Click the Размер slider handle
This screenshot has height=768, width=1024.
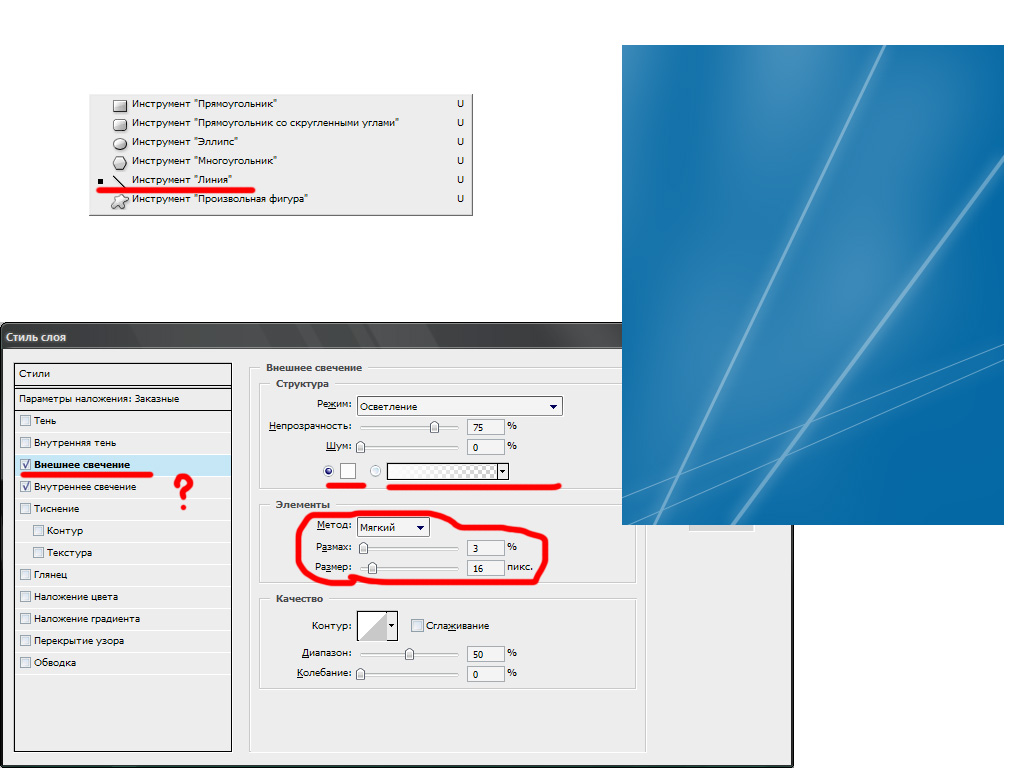tap(372, 568)
